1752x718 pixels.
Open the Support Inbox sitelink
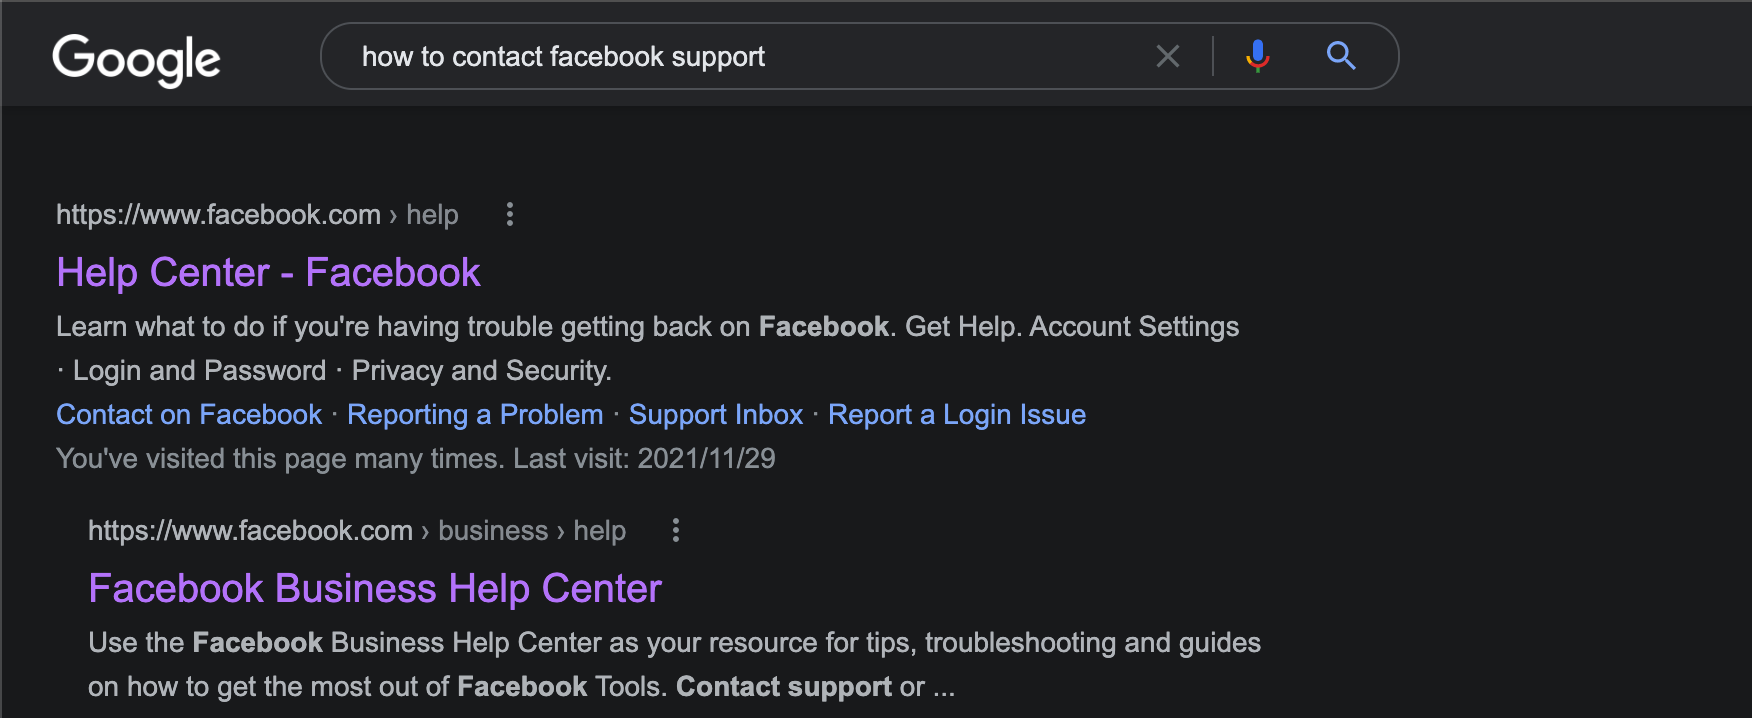point(716,414)
